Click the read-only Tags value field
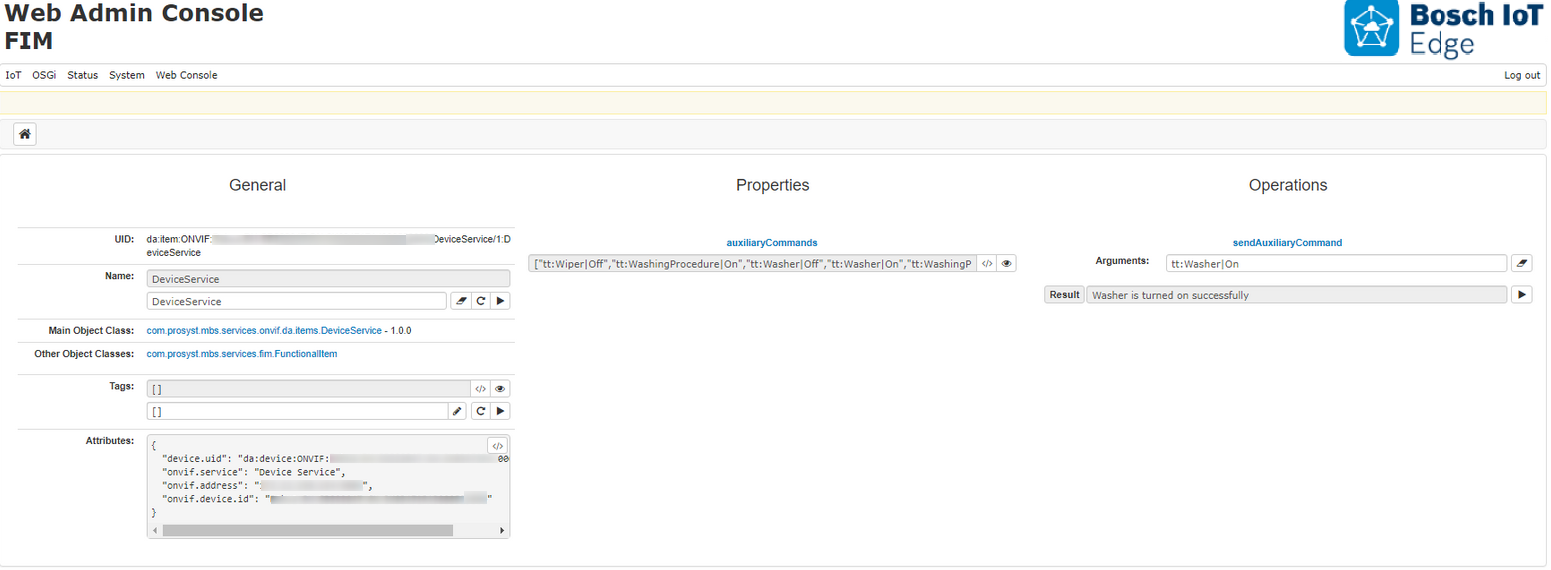1551x570 pixels. click(x=308, y=389)
